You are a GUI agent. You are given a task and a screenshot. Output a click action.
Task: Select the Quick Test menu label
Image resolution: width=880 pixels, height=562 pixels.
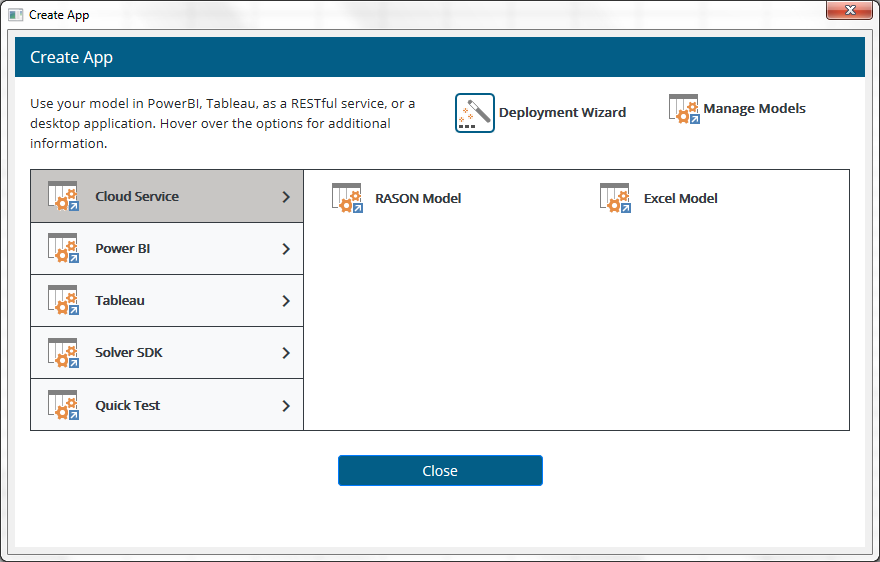pos(128,405)
